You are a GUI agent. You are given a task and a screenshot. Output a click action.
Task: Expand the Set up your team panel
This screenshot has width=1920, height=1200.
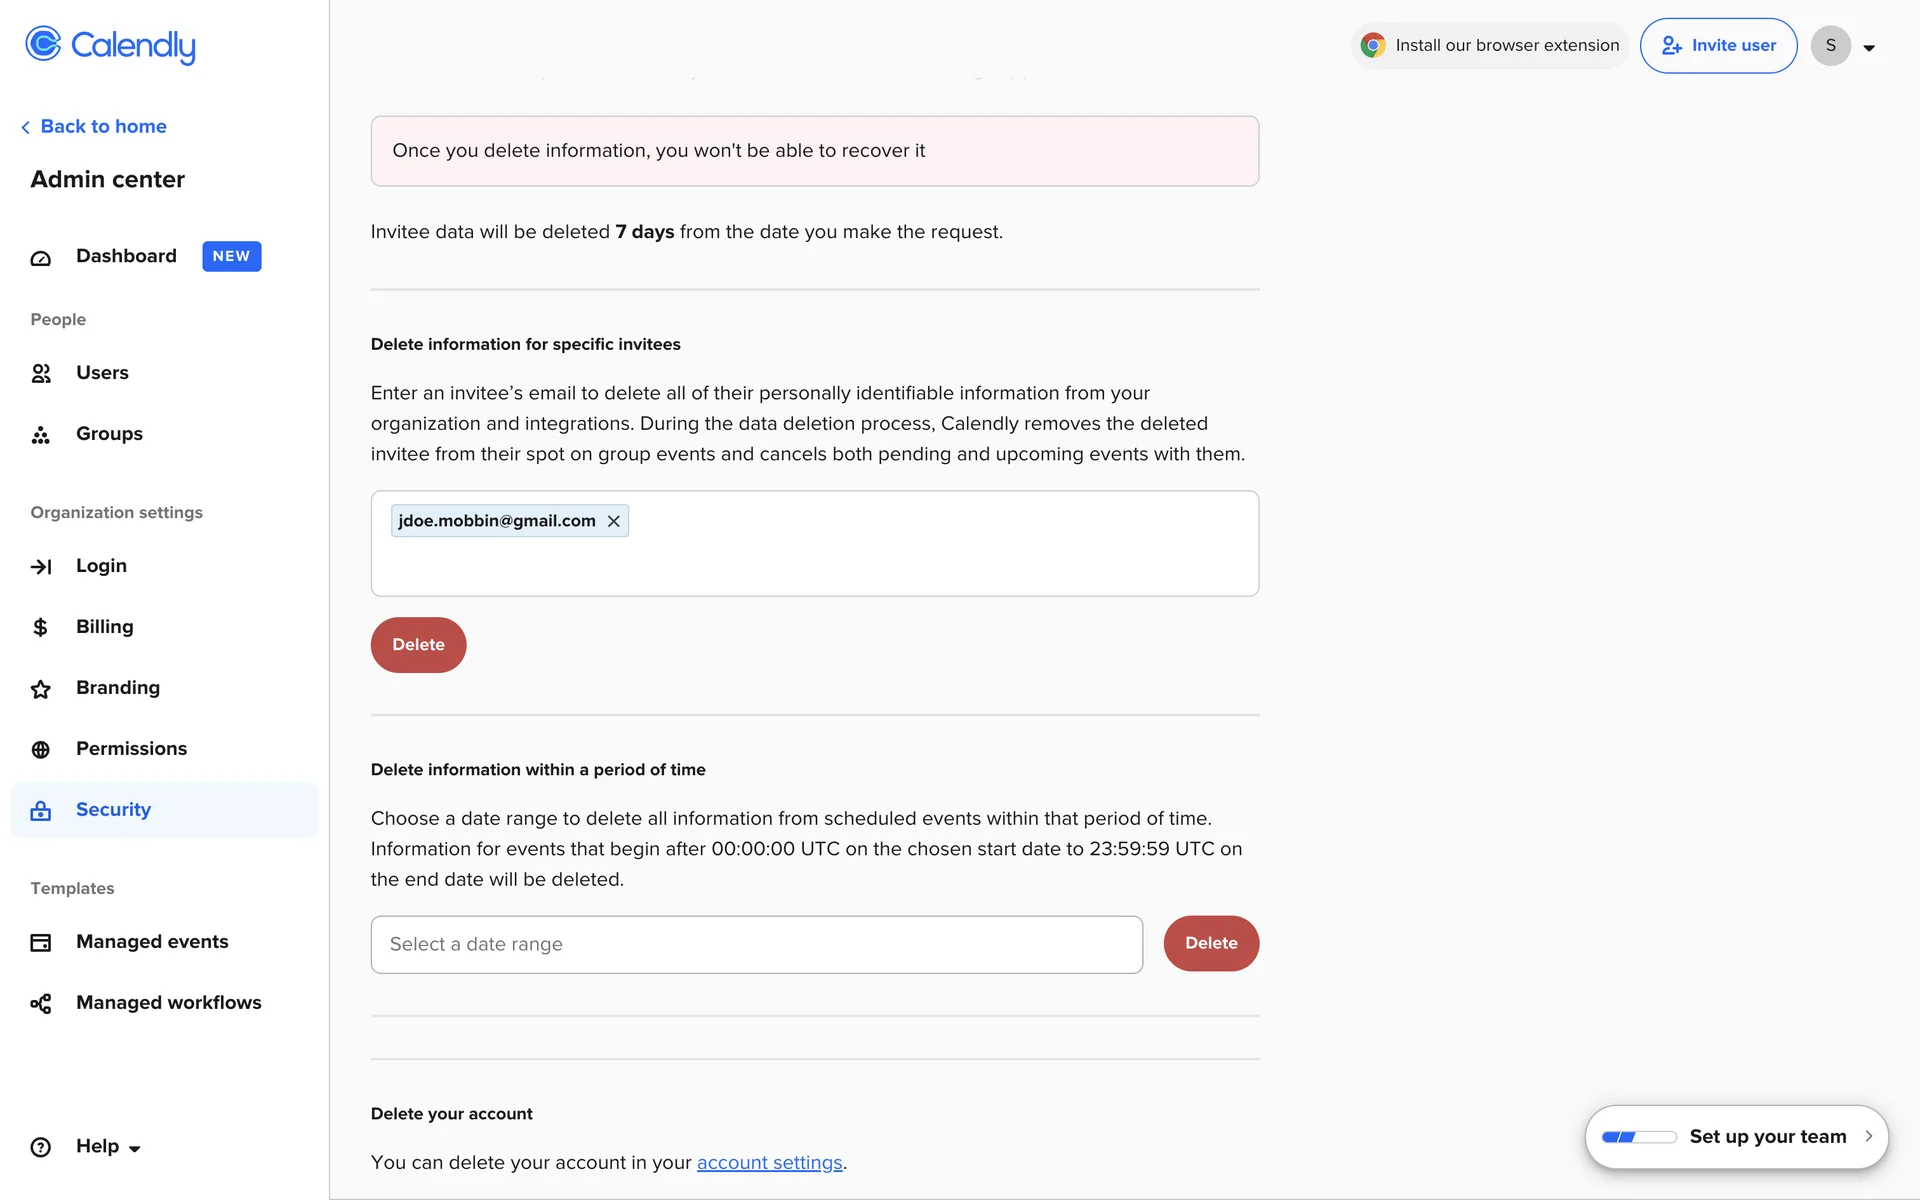pos(1867,1137)
